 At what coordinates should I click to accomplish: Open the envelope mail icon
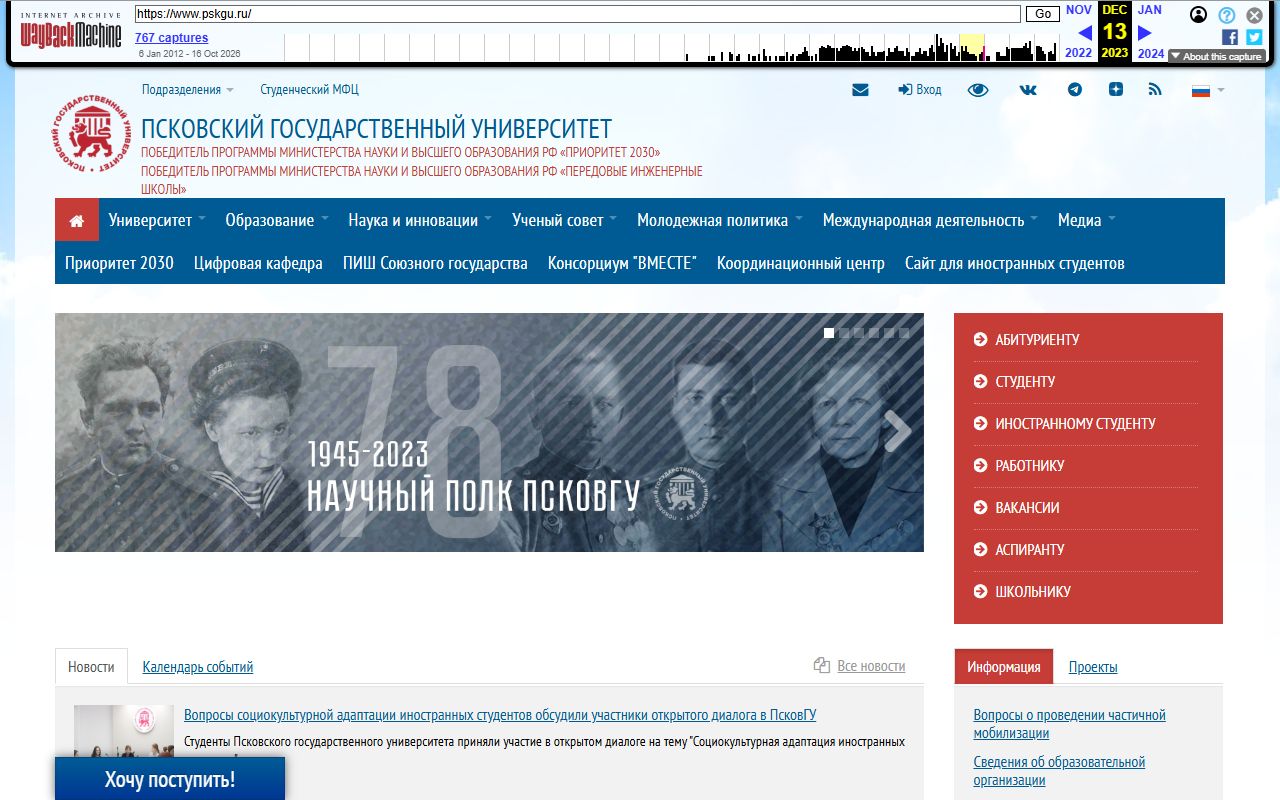coord(860,90)
